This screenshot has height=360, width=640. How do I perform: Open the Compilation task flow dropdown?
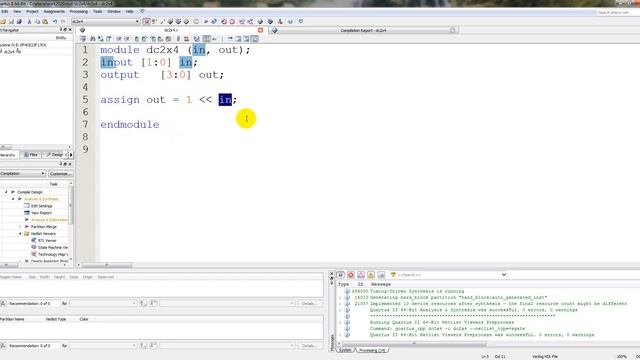click(x=22, y=173)
